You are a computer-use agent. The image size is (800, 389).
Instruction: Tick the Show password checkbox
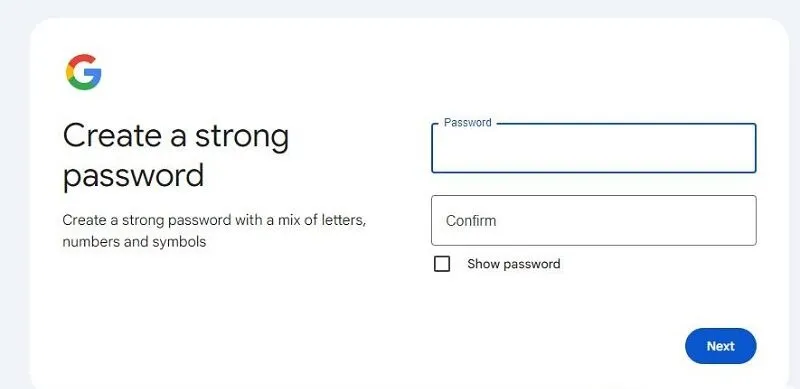[x=442, y=264]
